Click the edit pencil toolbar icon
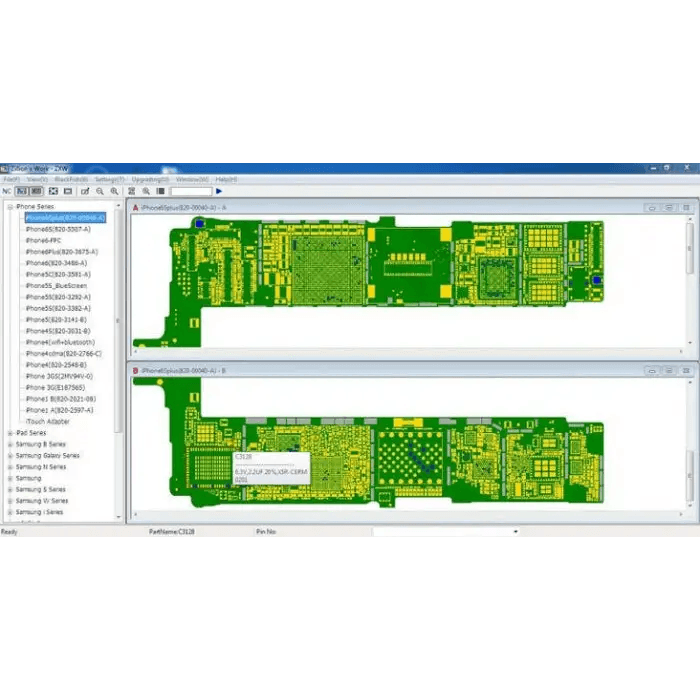The height and width of the screenshot is (700, 700). 85,191
